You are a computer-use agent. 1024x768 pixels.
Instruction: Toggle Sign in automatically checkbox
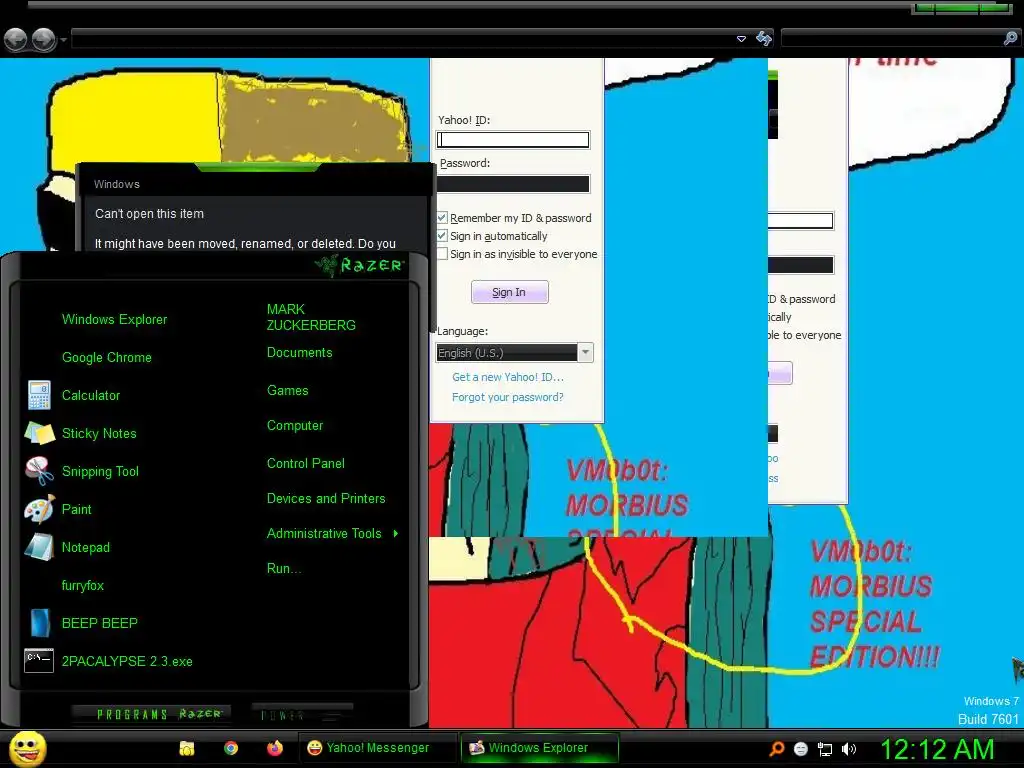tap(442, 236)
